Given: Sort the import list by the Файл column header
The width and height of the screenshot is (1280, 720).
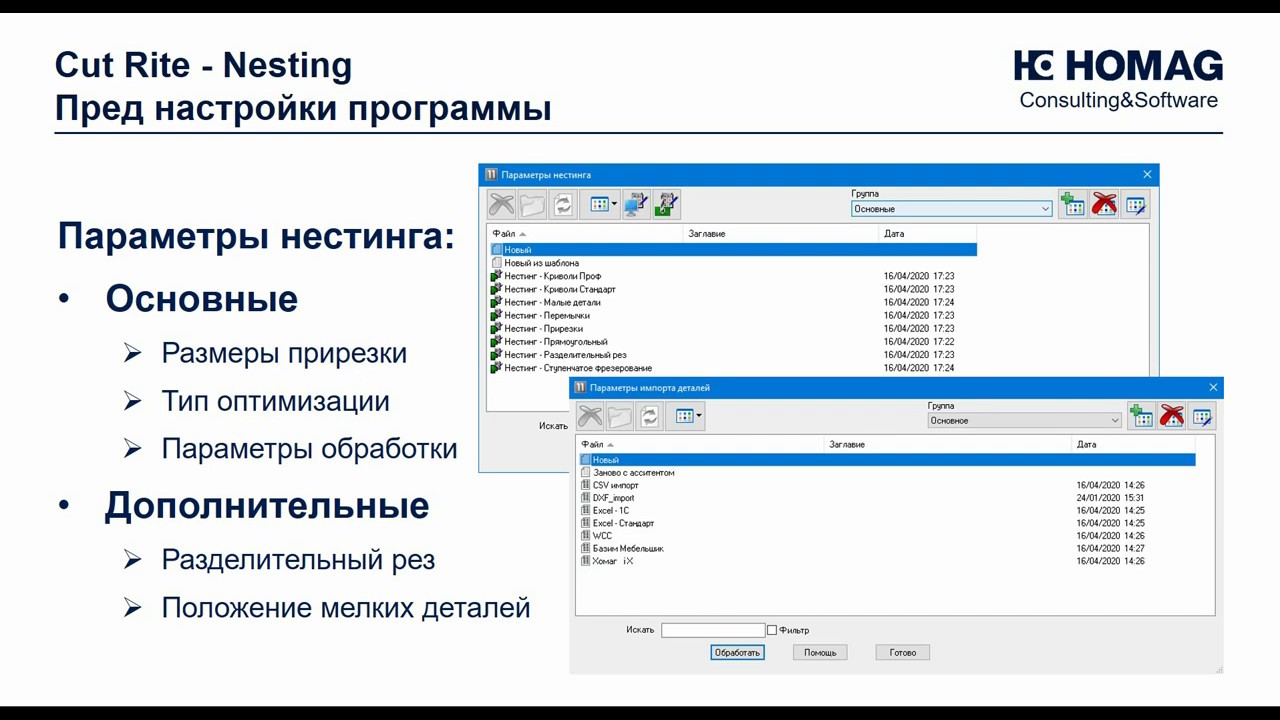Looking at the screenshot, I should (x=701, y=444).
